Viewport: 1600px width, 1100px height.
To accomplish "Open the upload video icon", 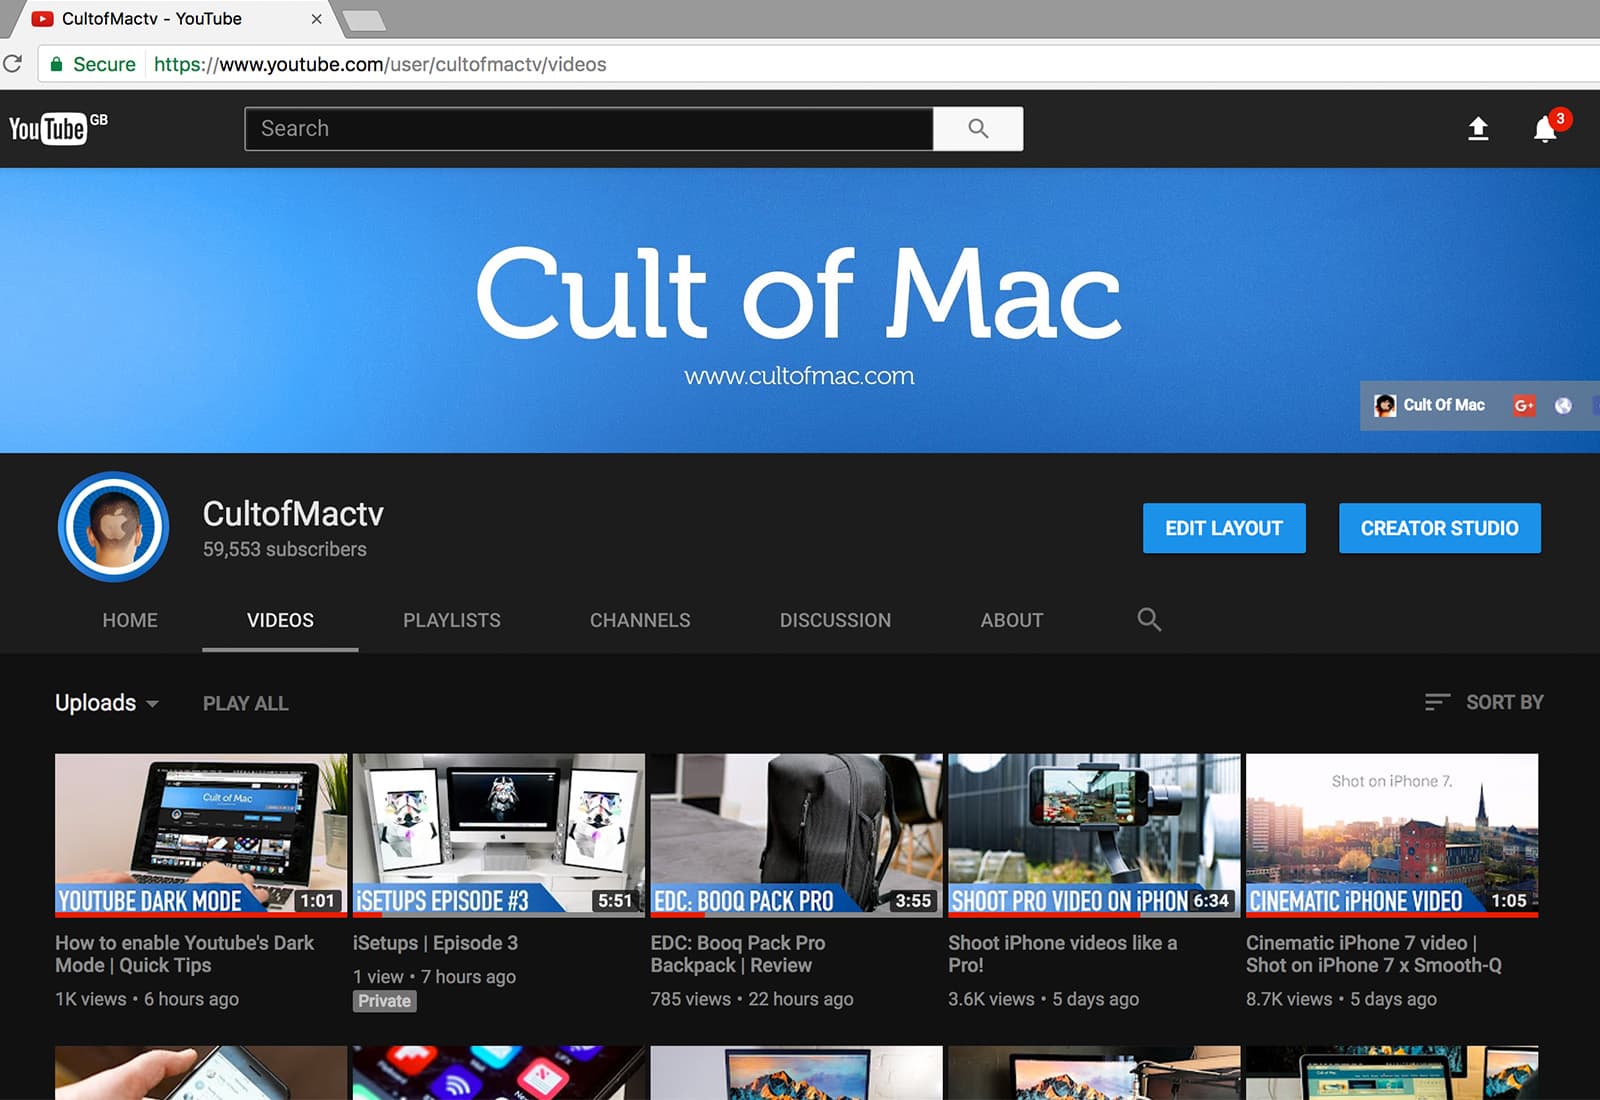I will [x=1478, y=129].
